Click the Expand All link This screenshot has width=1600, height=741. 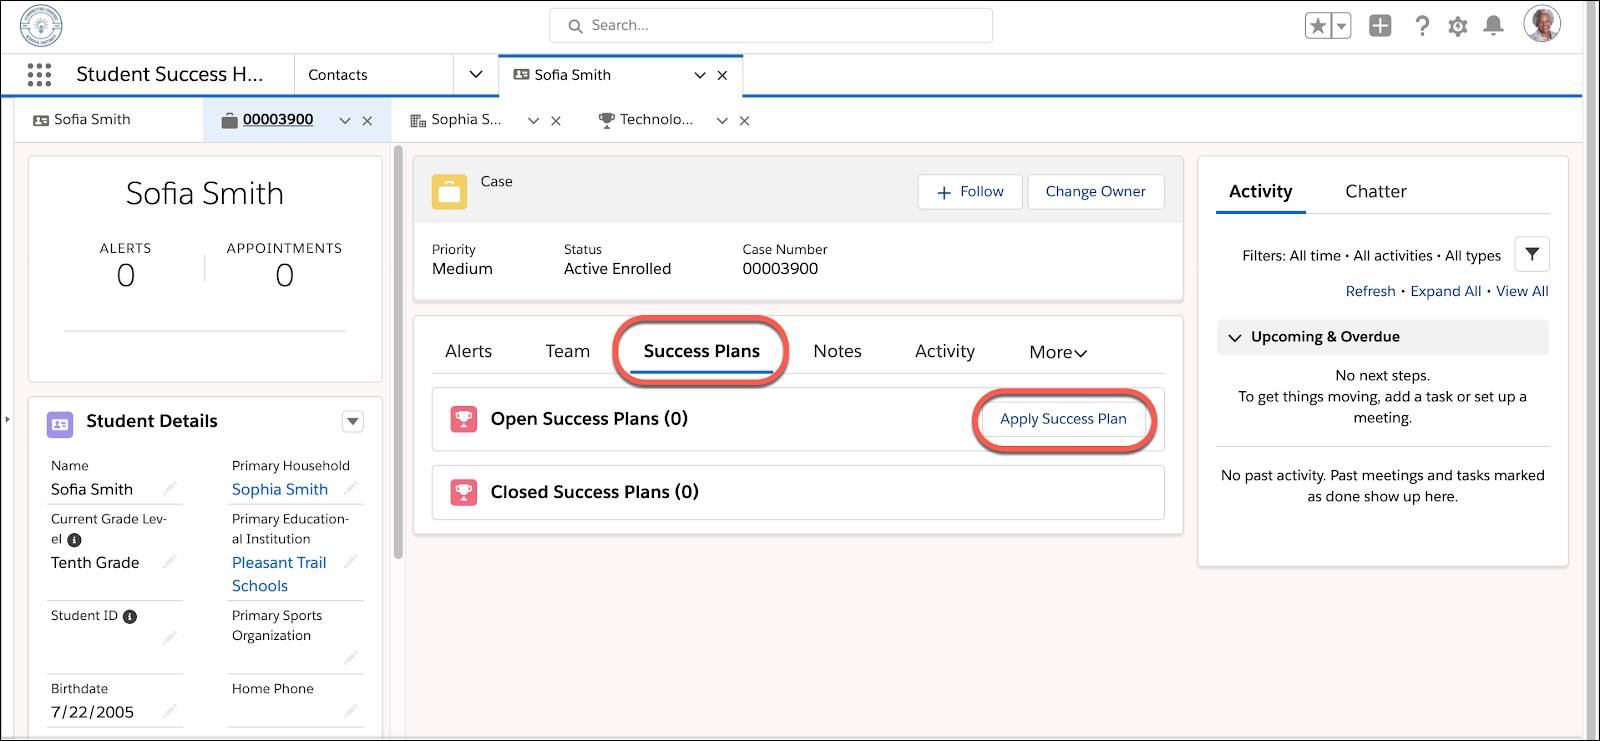click(x=1446, y=292)
